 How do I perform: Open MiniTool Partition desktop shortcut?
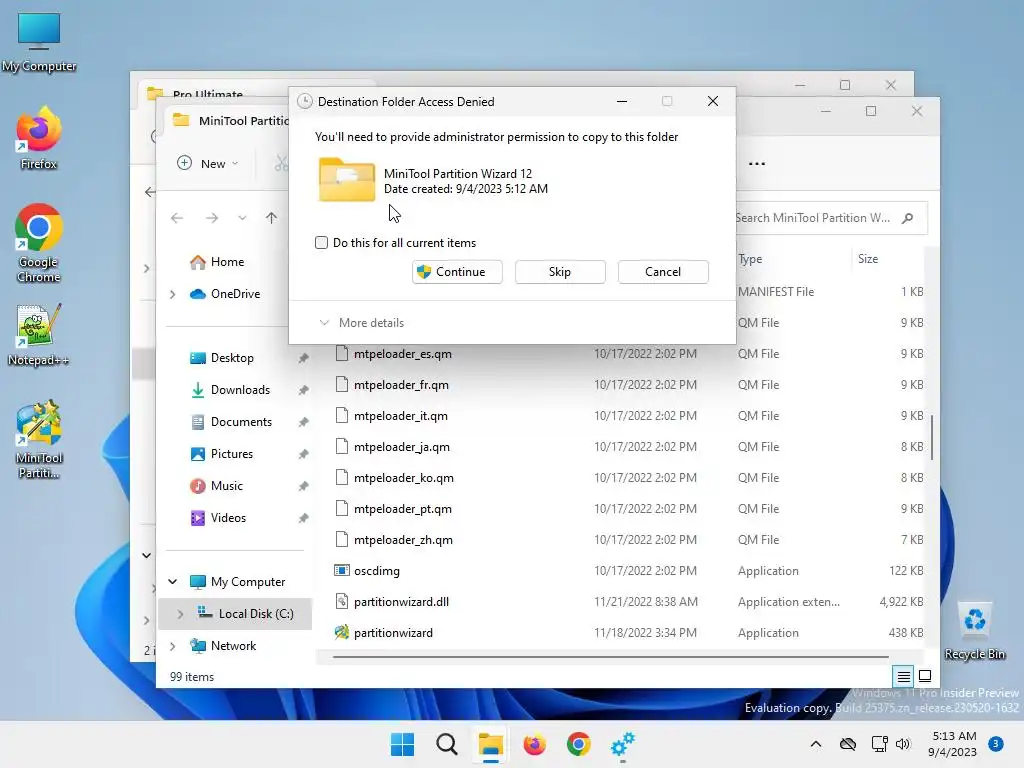[x=39, y=440]
